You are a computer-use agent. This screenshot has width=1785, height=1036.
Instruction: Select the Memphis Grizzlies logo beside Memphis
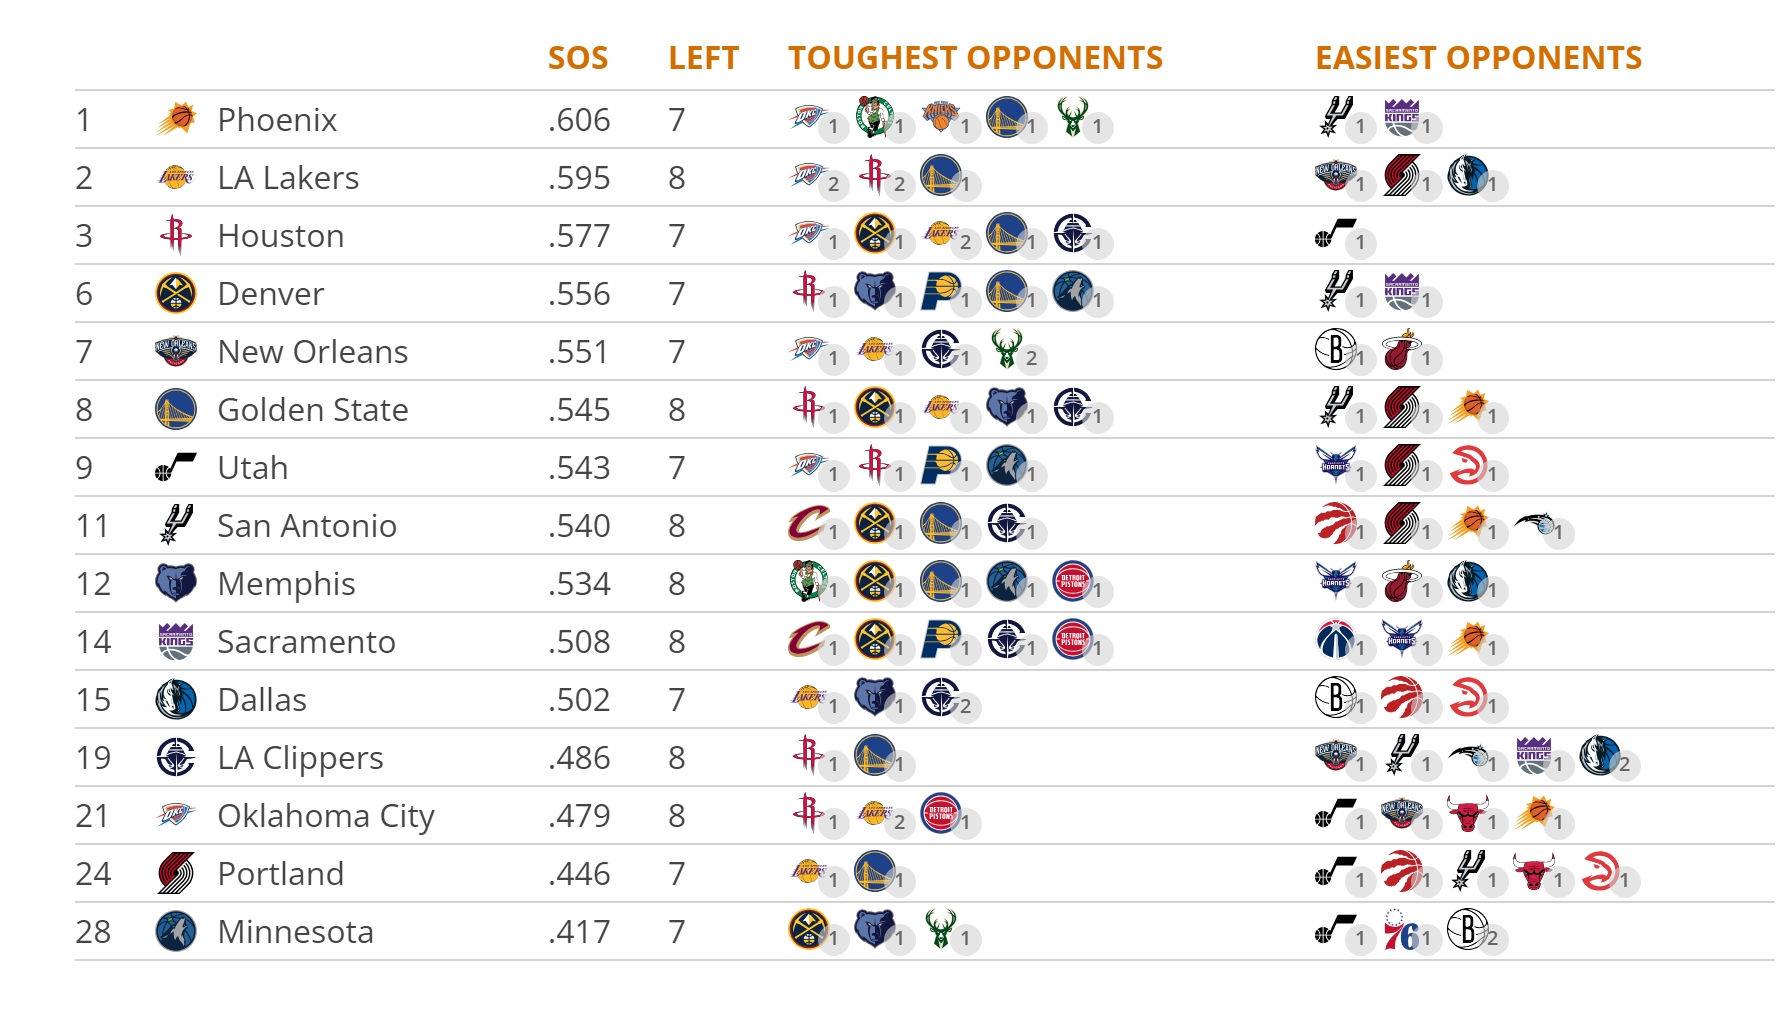click(176, 583)
